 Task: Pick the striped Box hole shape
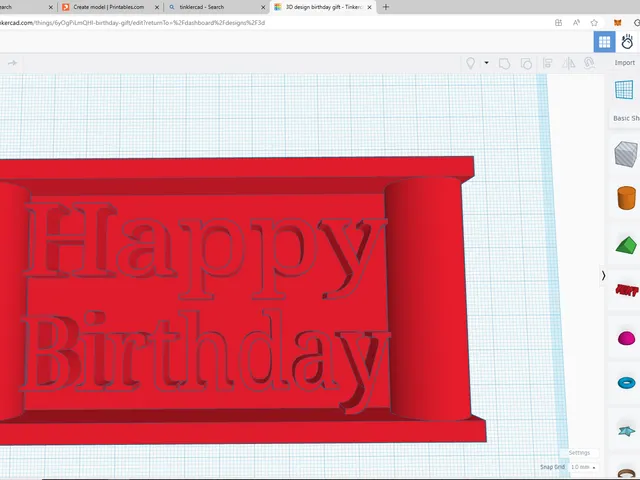coord(626,154)
